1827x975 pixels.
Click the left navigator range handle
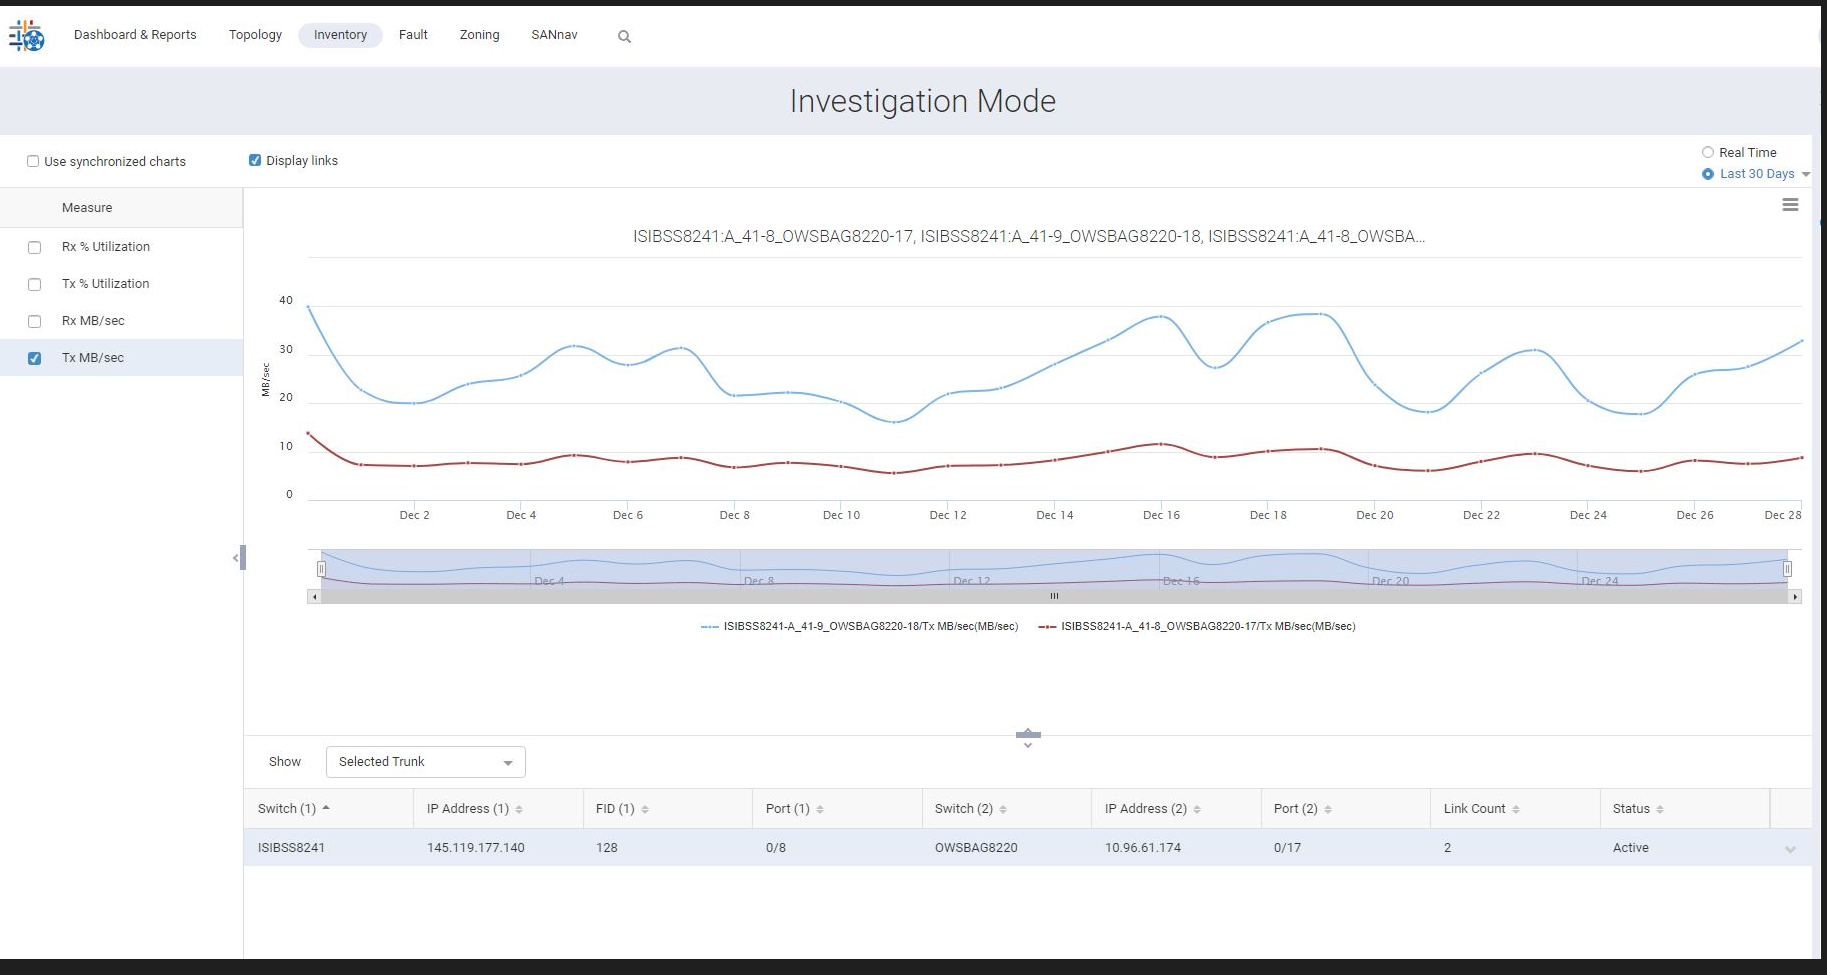(321, 569)
